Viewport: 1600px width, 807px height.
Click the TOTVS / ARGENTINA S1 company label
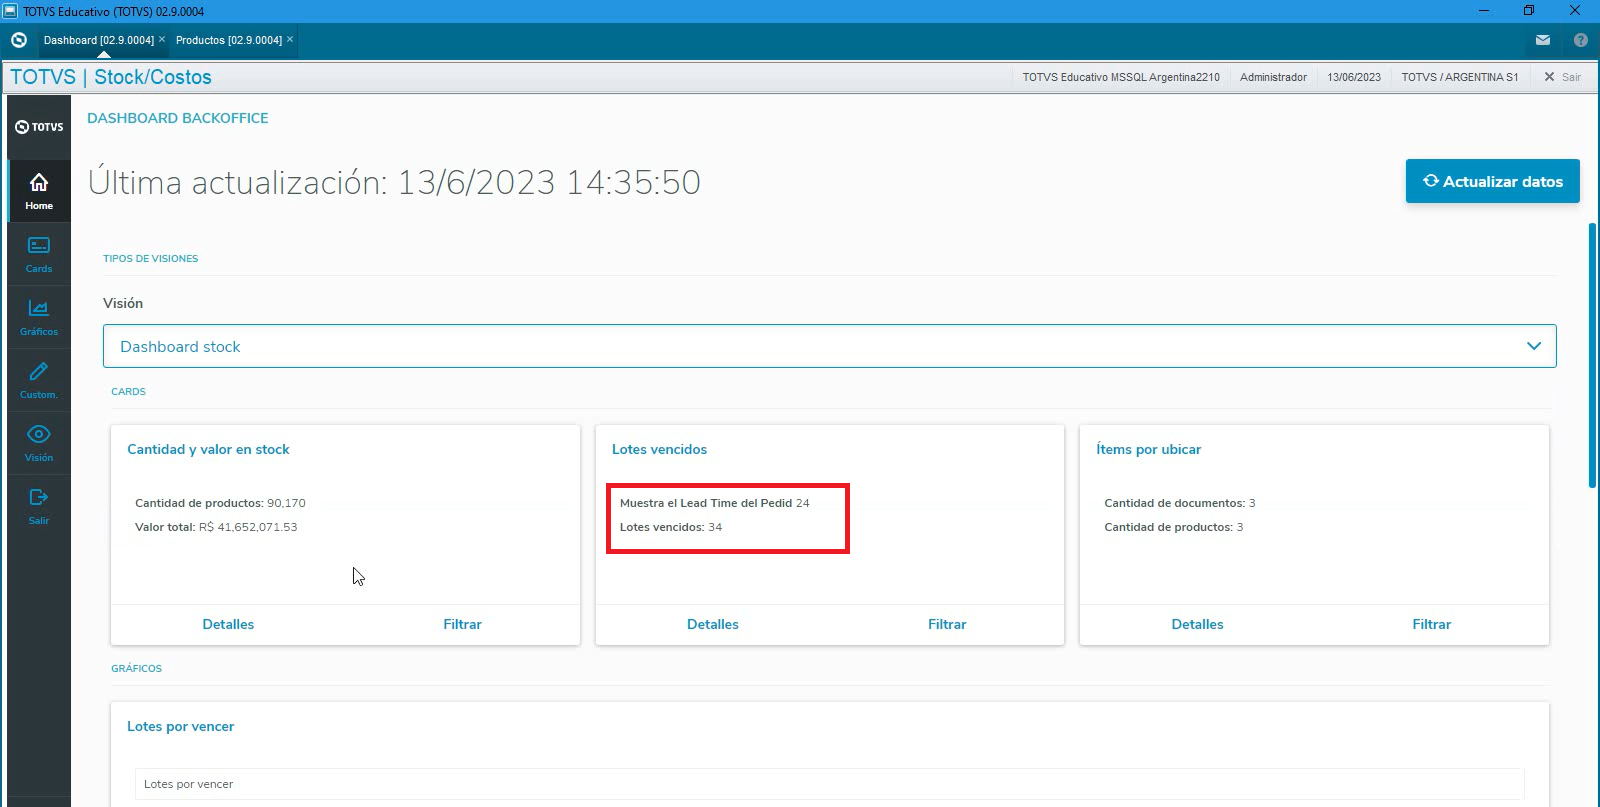[1460, 77]
